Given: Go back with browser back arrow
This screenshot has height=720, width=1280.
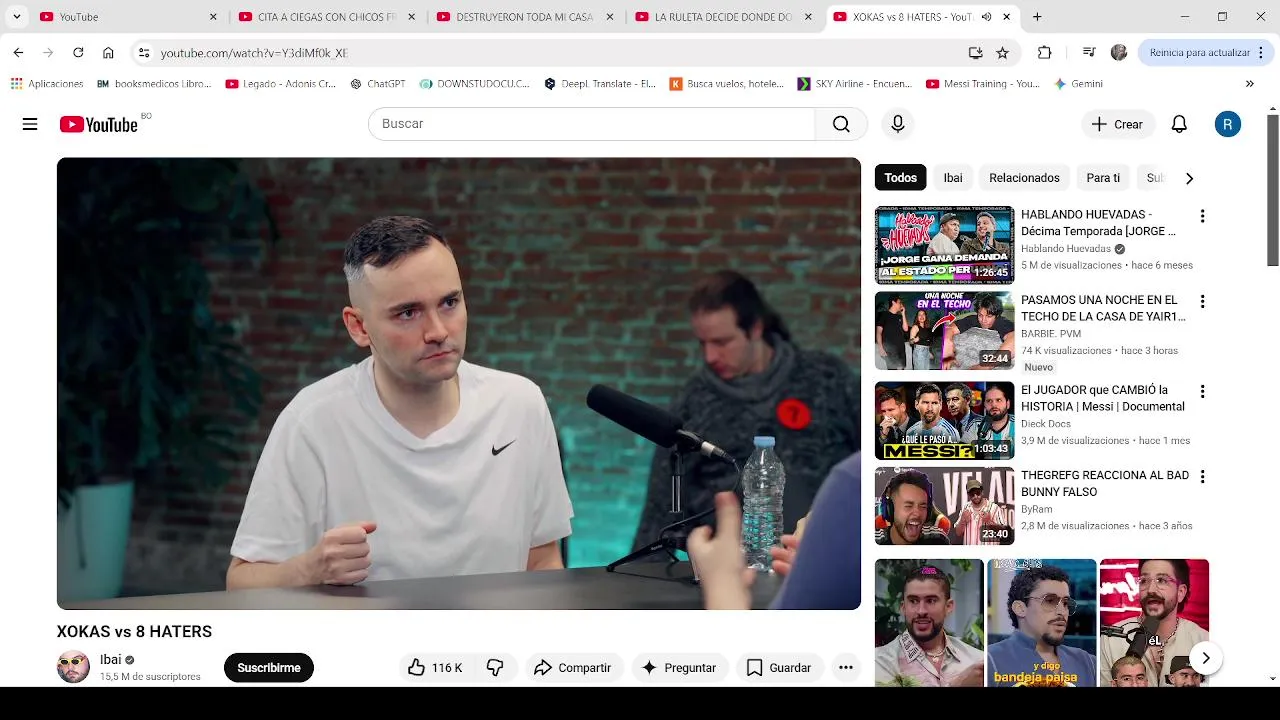Looking at the screenshot, I should pyautogui.click(x=18, y=52).
